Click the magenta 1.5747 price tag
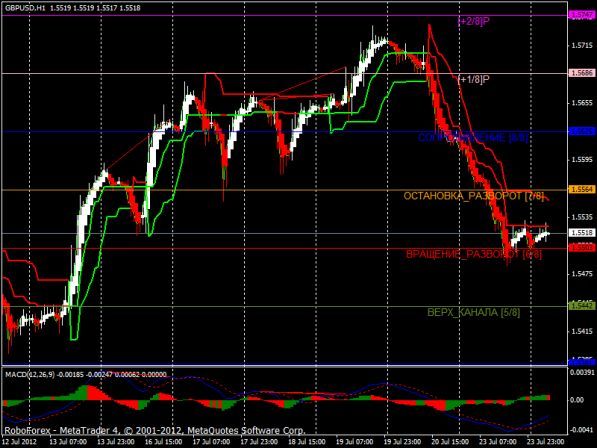Image resolution: width=597 pixels, height=448 pixels. click(x=582, y=15)
